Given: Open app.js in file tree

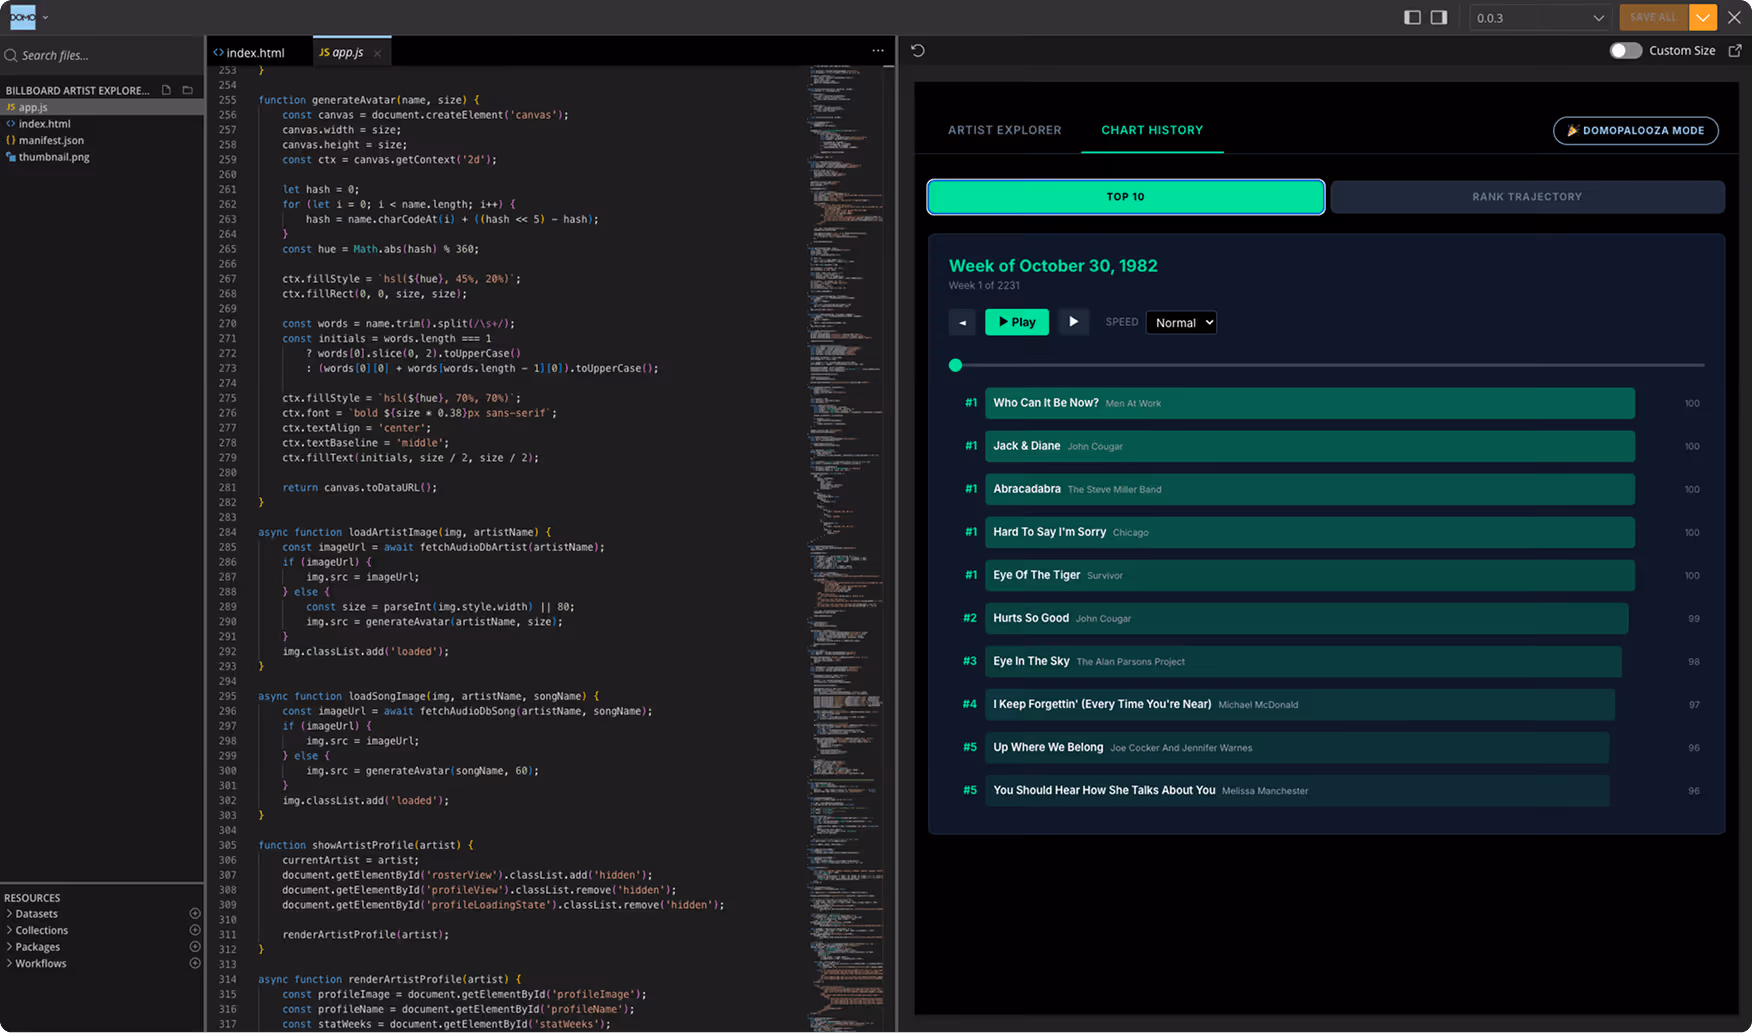Looking at the screenshot, I should (x=102, y=107).
